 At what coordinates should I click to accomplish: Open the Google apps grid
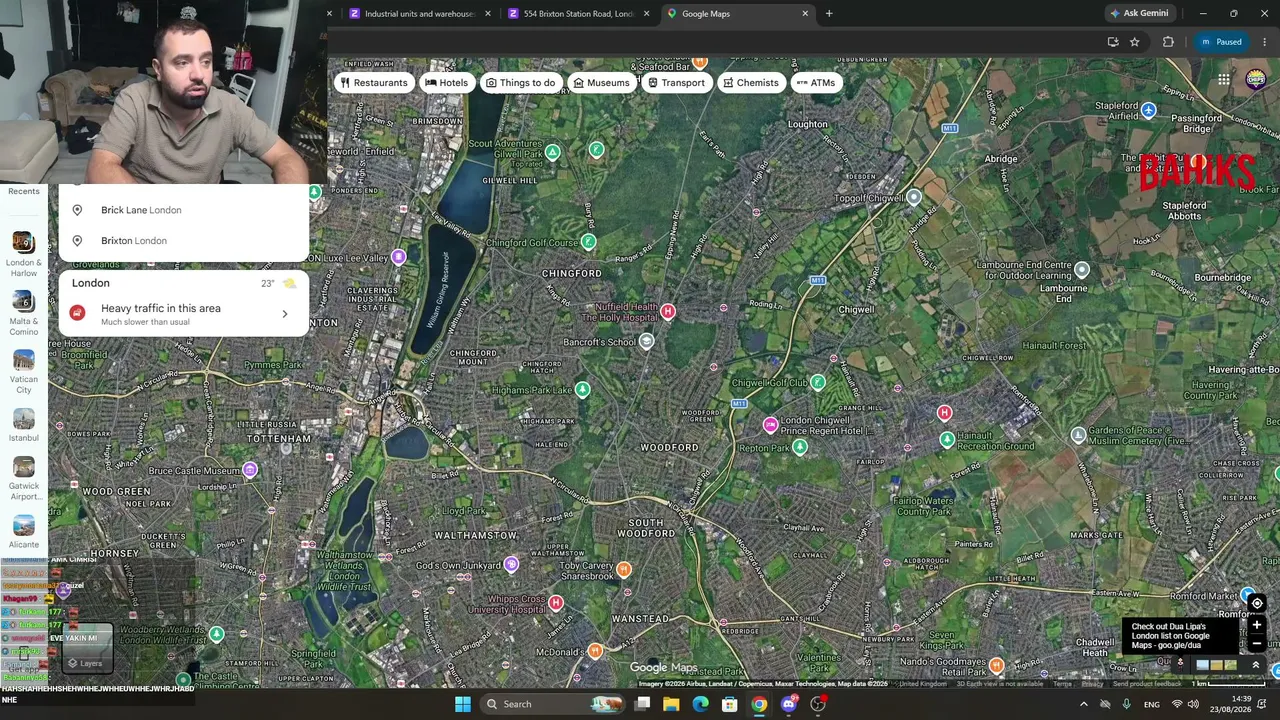pyautogui.click(x=1224, y=80)
